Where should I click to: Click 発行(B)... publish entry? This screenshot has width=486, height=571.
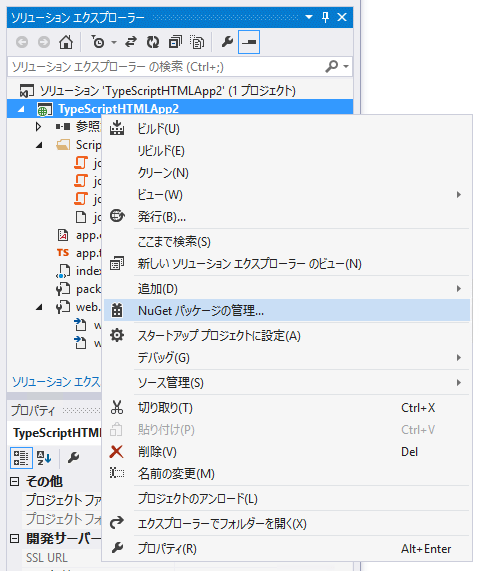[287, 217]
